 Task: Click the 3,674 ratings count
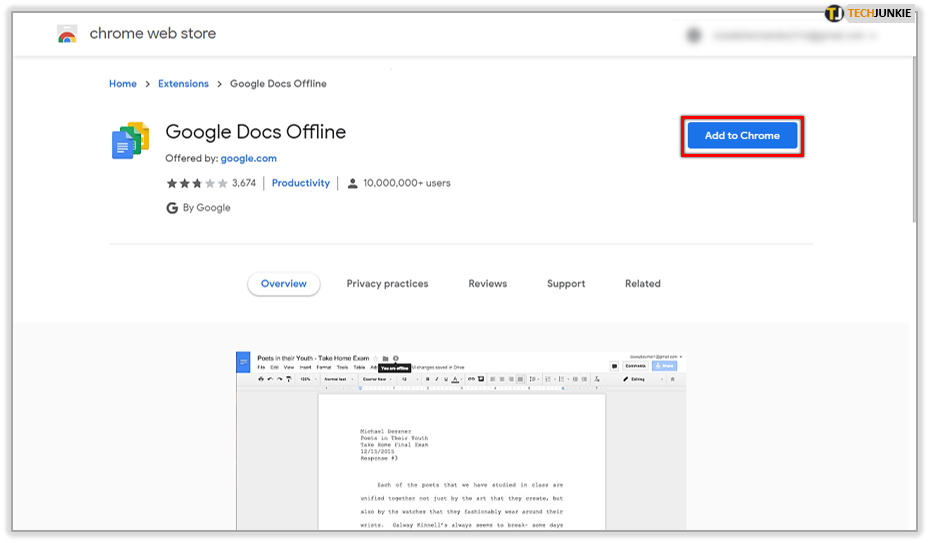point(244,184)
